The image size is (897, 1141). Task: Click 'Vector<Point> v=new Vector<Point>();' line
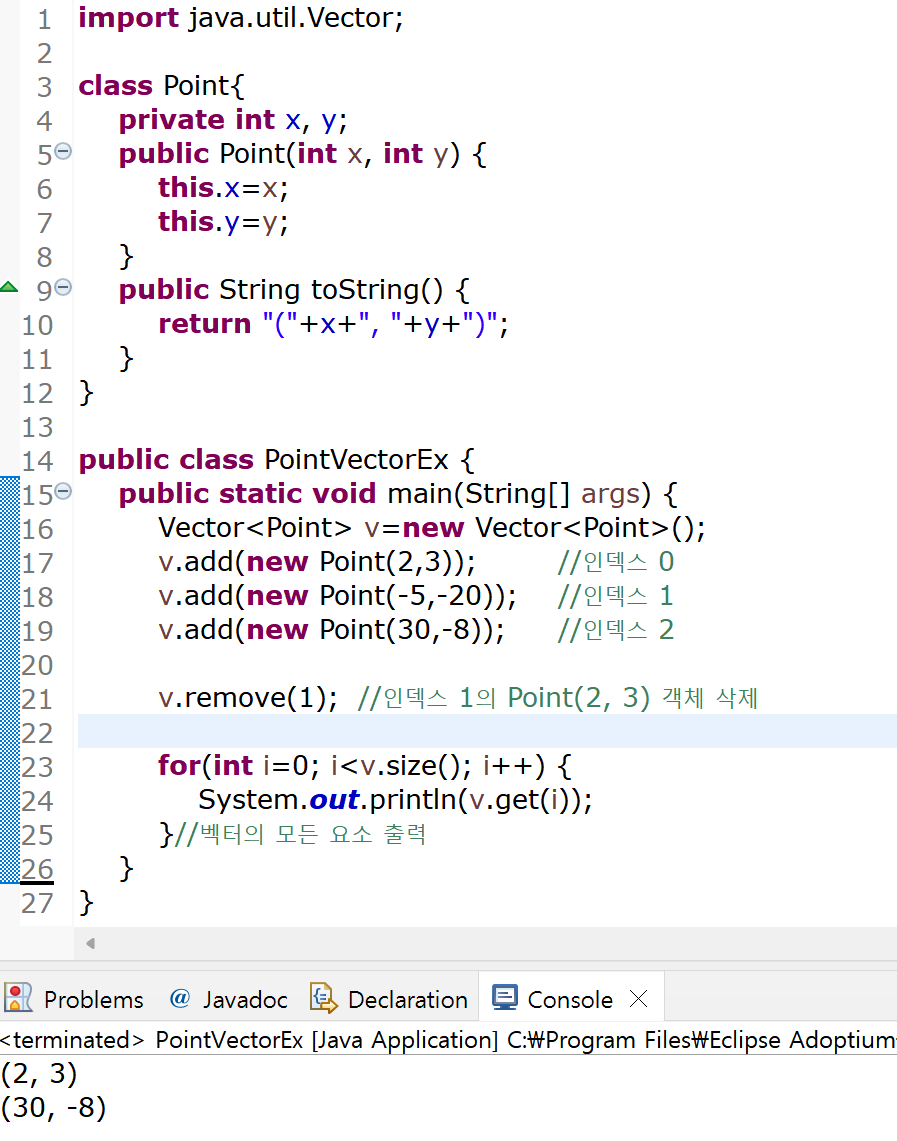tap(431, 528)
